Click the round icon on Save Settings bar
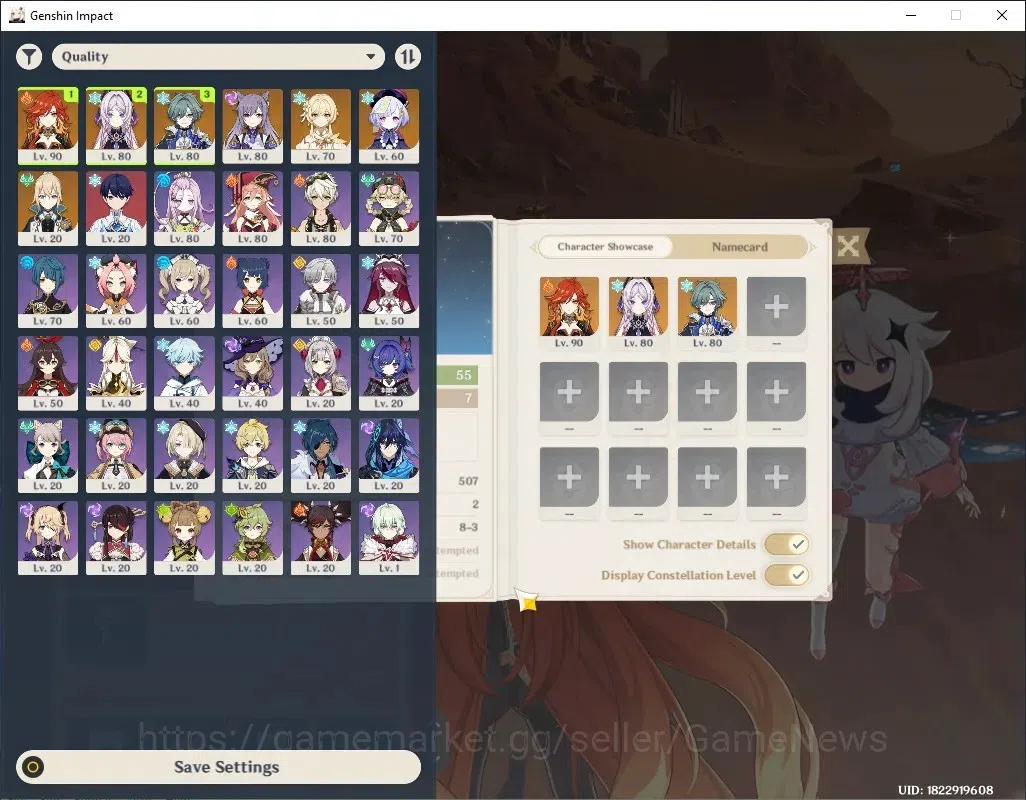 [33, 767]
